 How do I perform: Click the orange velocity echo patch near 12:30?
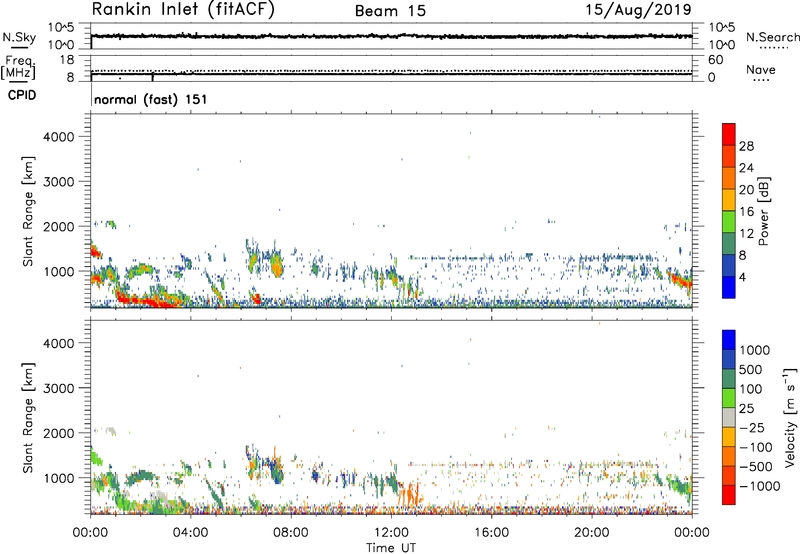click(x=409, y=493)
